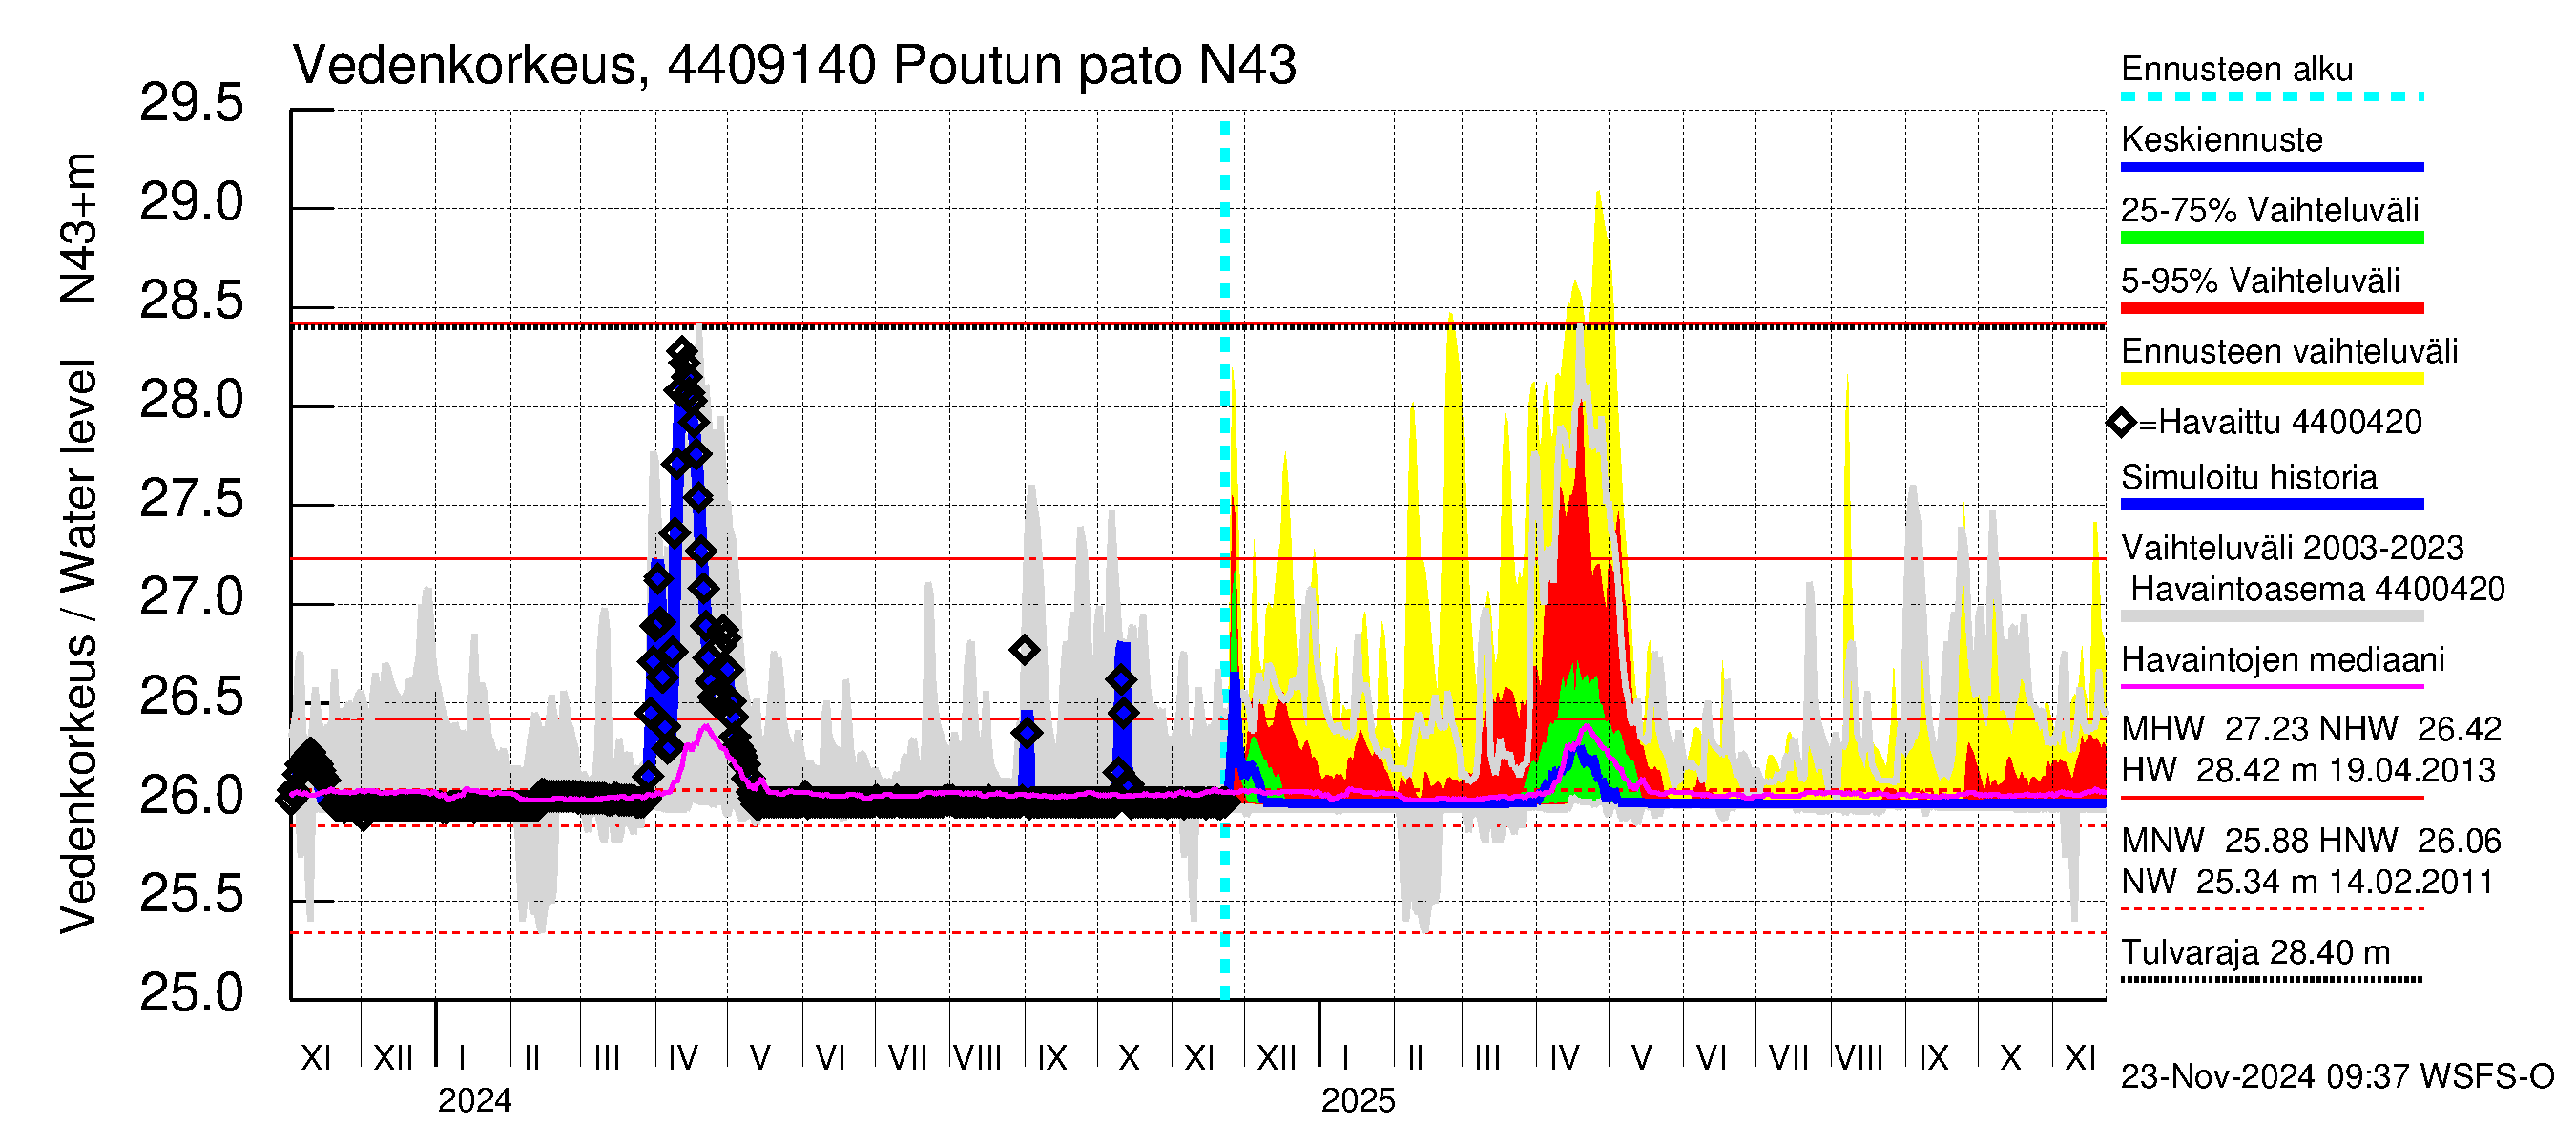Click the cyan dashed legend line sample
Screen dimensions: 2576x1145
point(2271,97)
